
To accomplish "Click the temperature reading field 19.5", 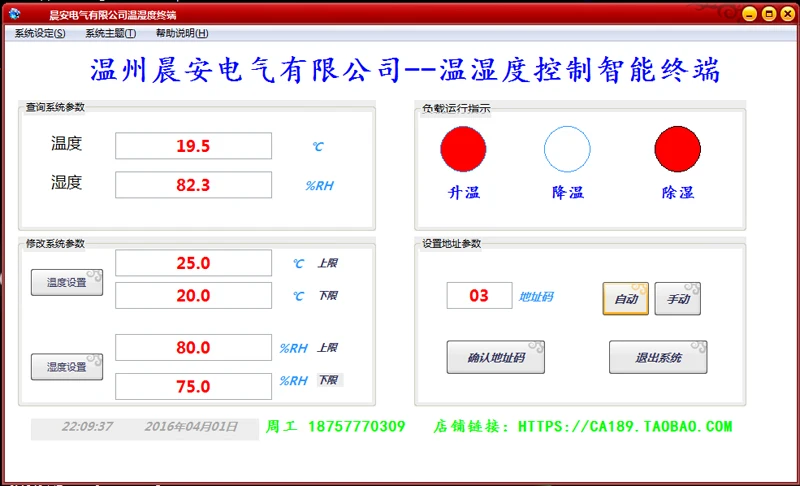I will coord(193,146).
